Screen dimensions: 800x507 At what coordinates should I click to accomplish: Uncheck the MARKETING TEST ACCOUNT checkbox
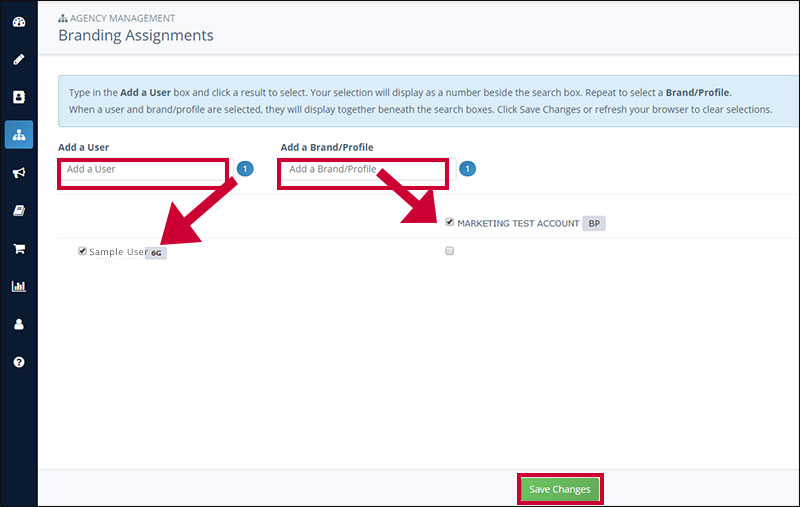(x=449, y=222)
